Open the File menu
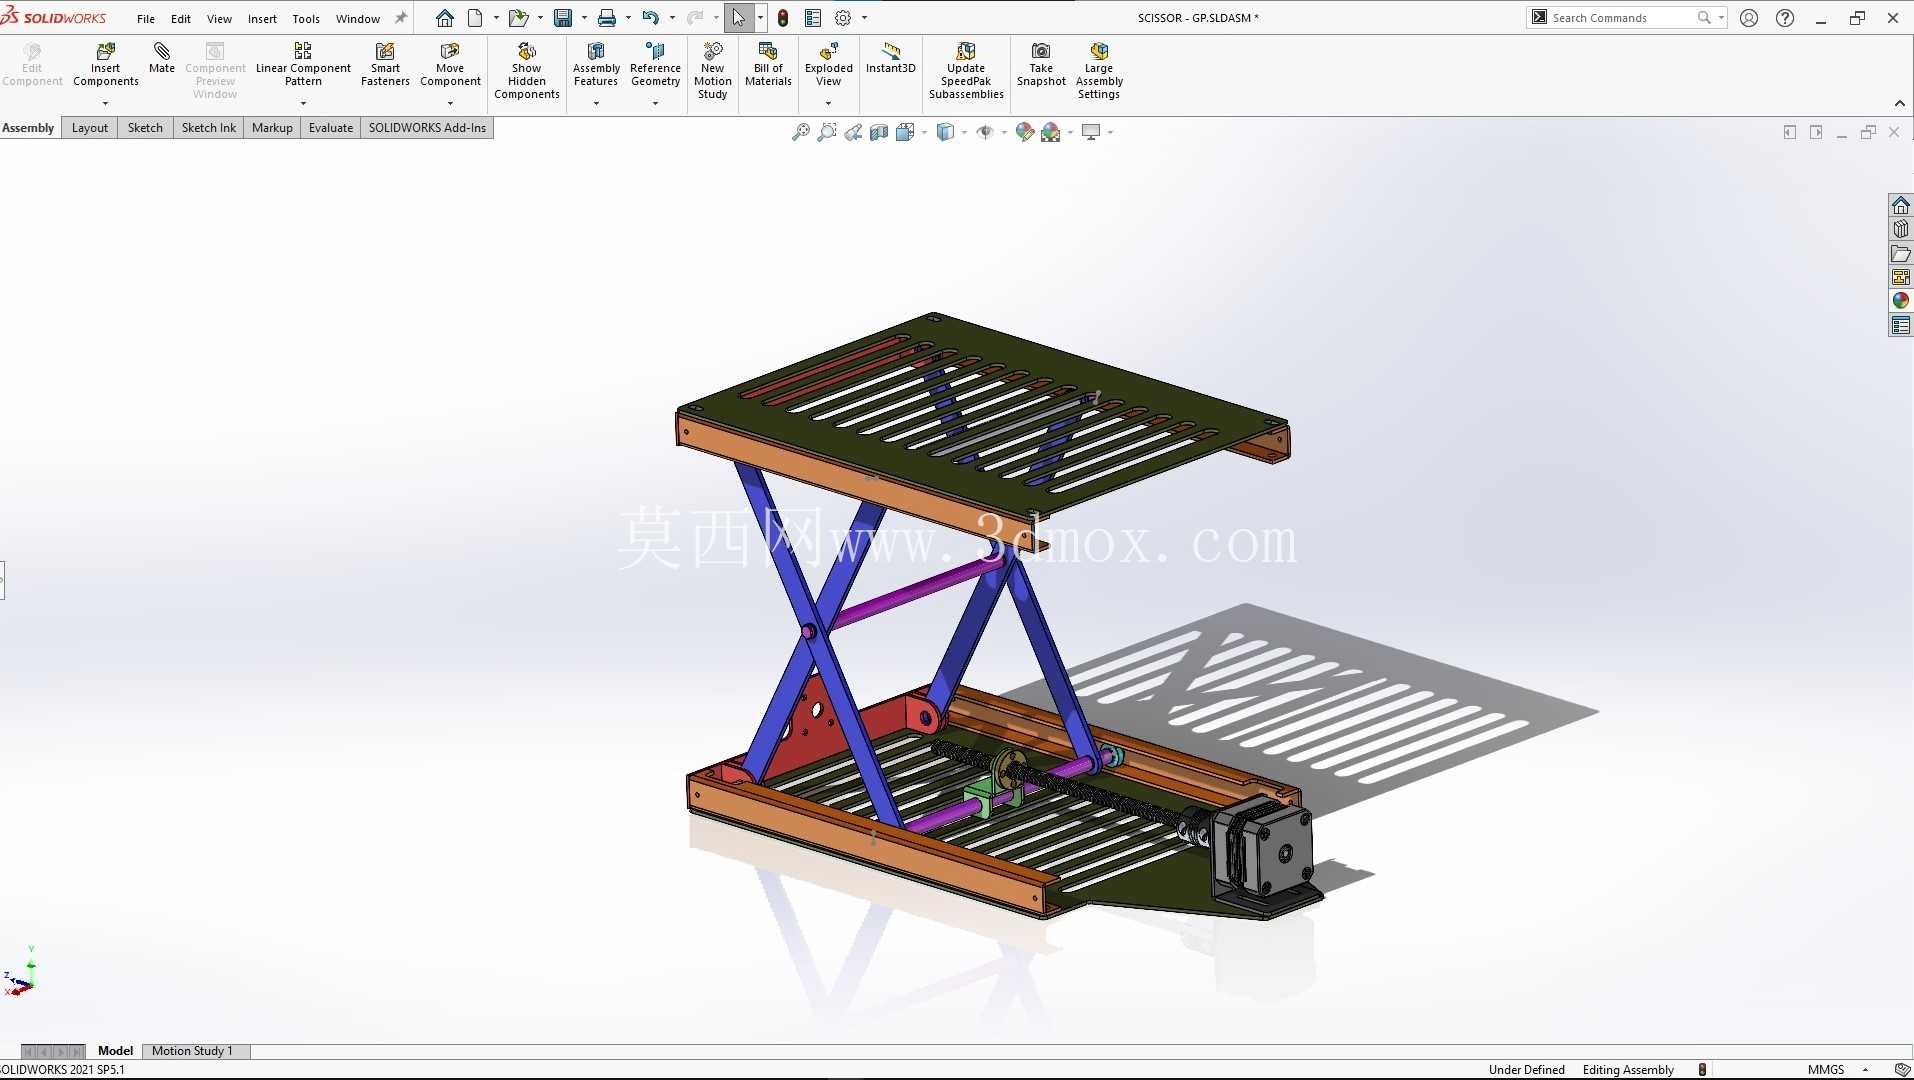 pyautogui.click(x=146, y=19)
